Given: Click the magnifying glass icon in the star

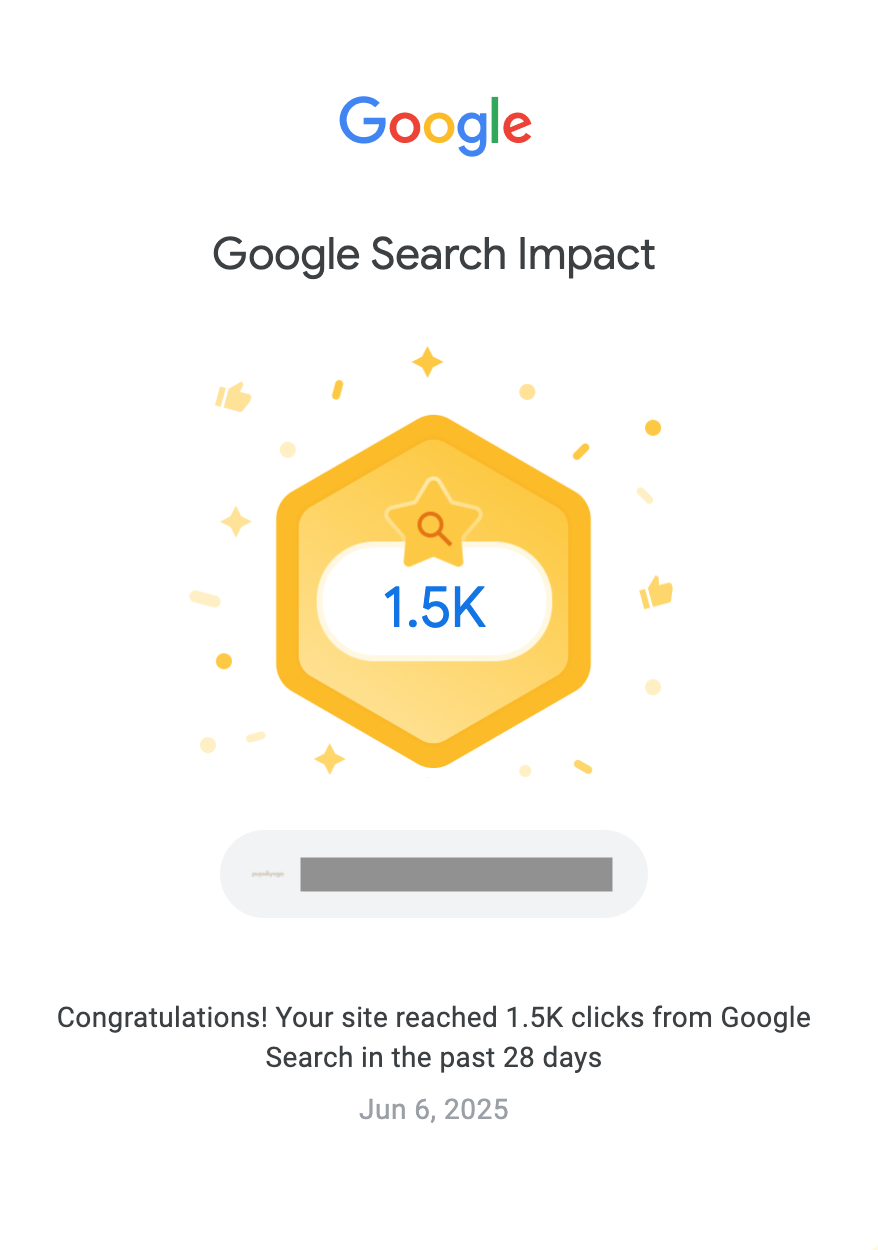Looking at the screenshot, I should click(433, 526).
